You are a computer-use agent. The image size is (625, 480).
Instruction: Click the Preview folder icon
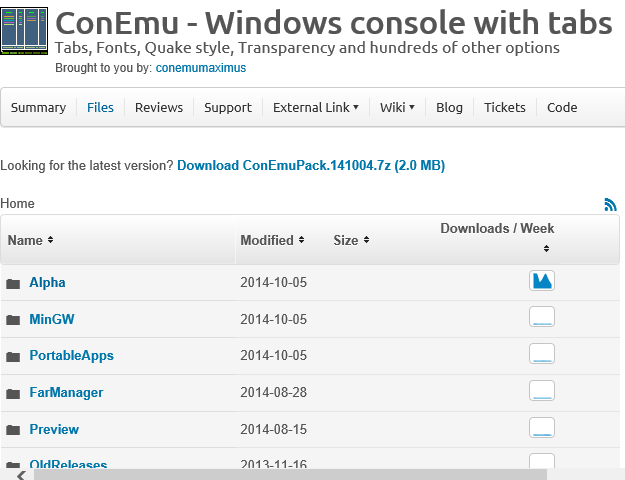click(13, 430)
